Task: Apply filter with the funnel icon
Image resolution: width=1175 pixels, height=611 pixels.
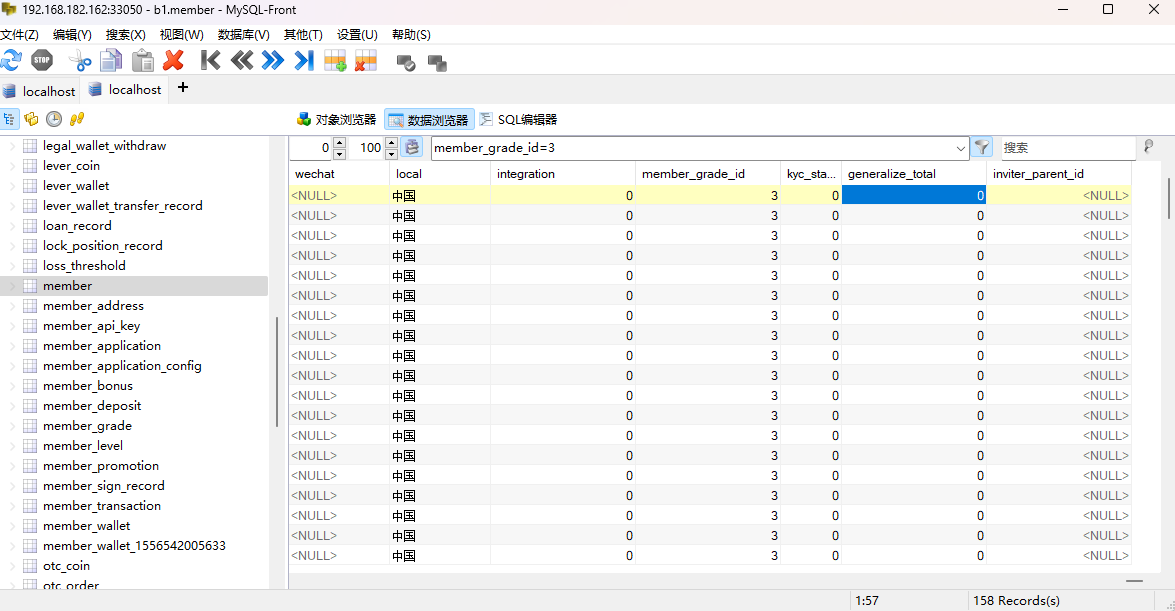Action: pos(982,148)
